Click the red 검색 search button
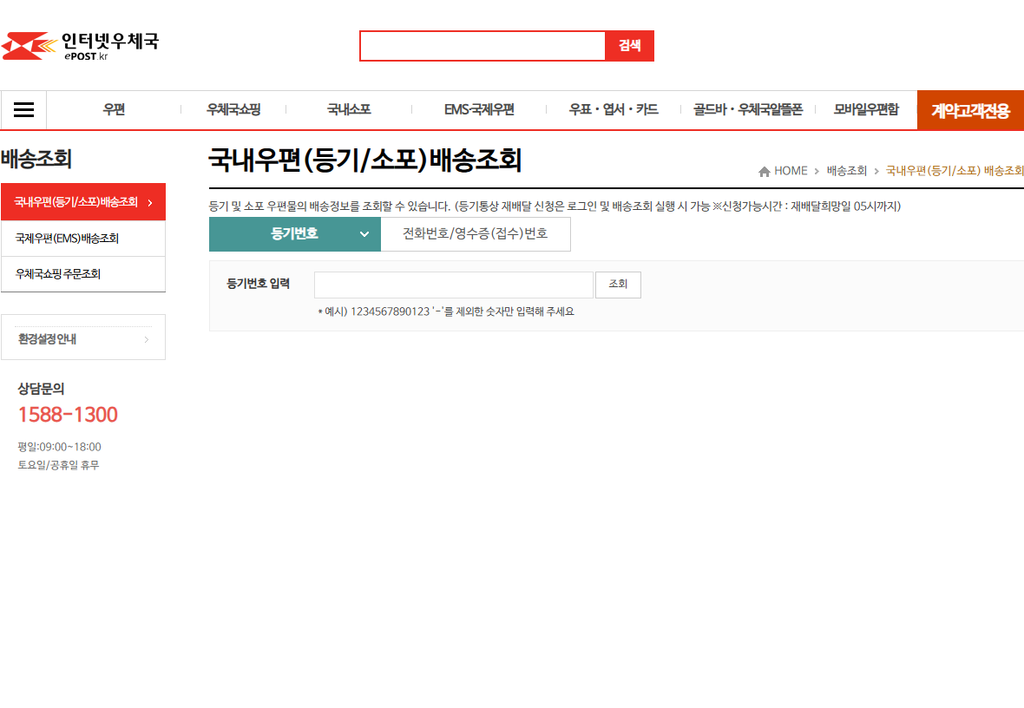The image size is (1024, 708). coord(630,46)
